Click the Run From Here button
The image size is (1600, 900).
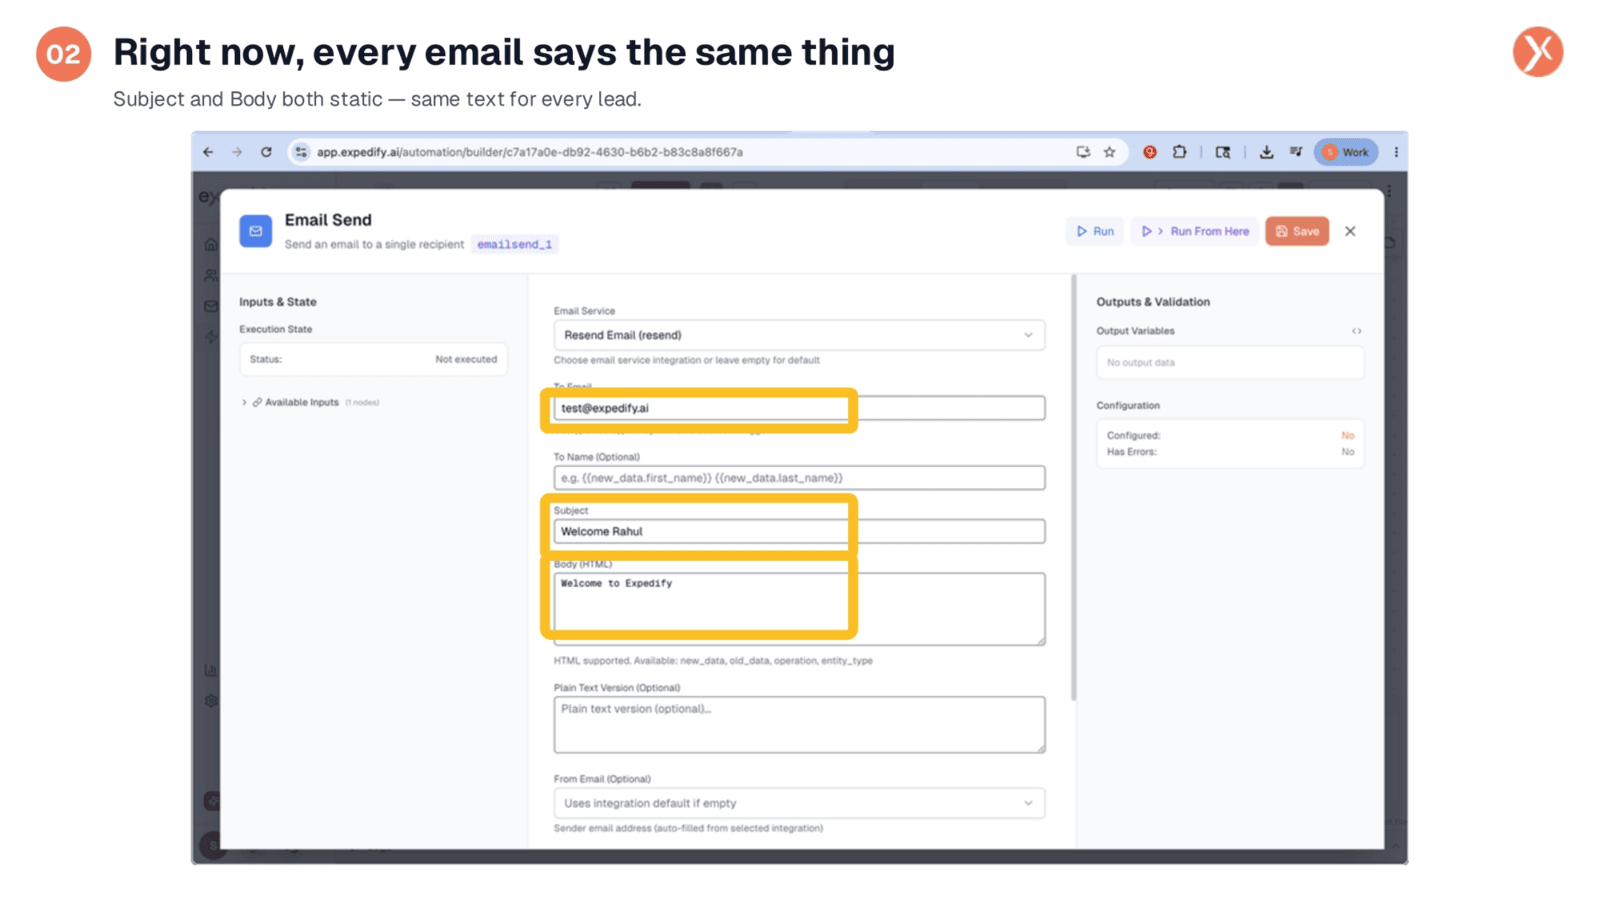click(x=1195, y=231)
